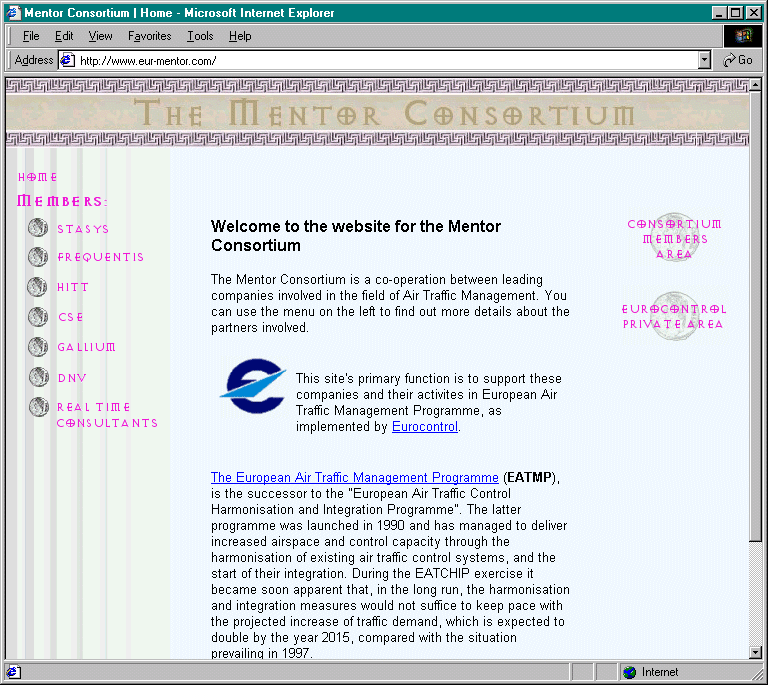Click the globe icon beside GALLIUM
The image size is (768, 685).
point(38,347)
